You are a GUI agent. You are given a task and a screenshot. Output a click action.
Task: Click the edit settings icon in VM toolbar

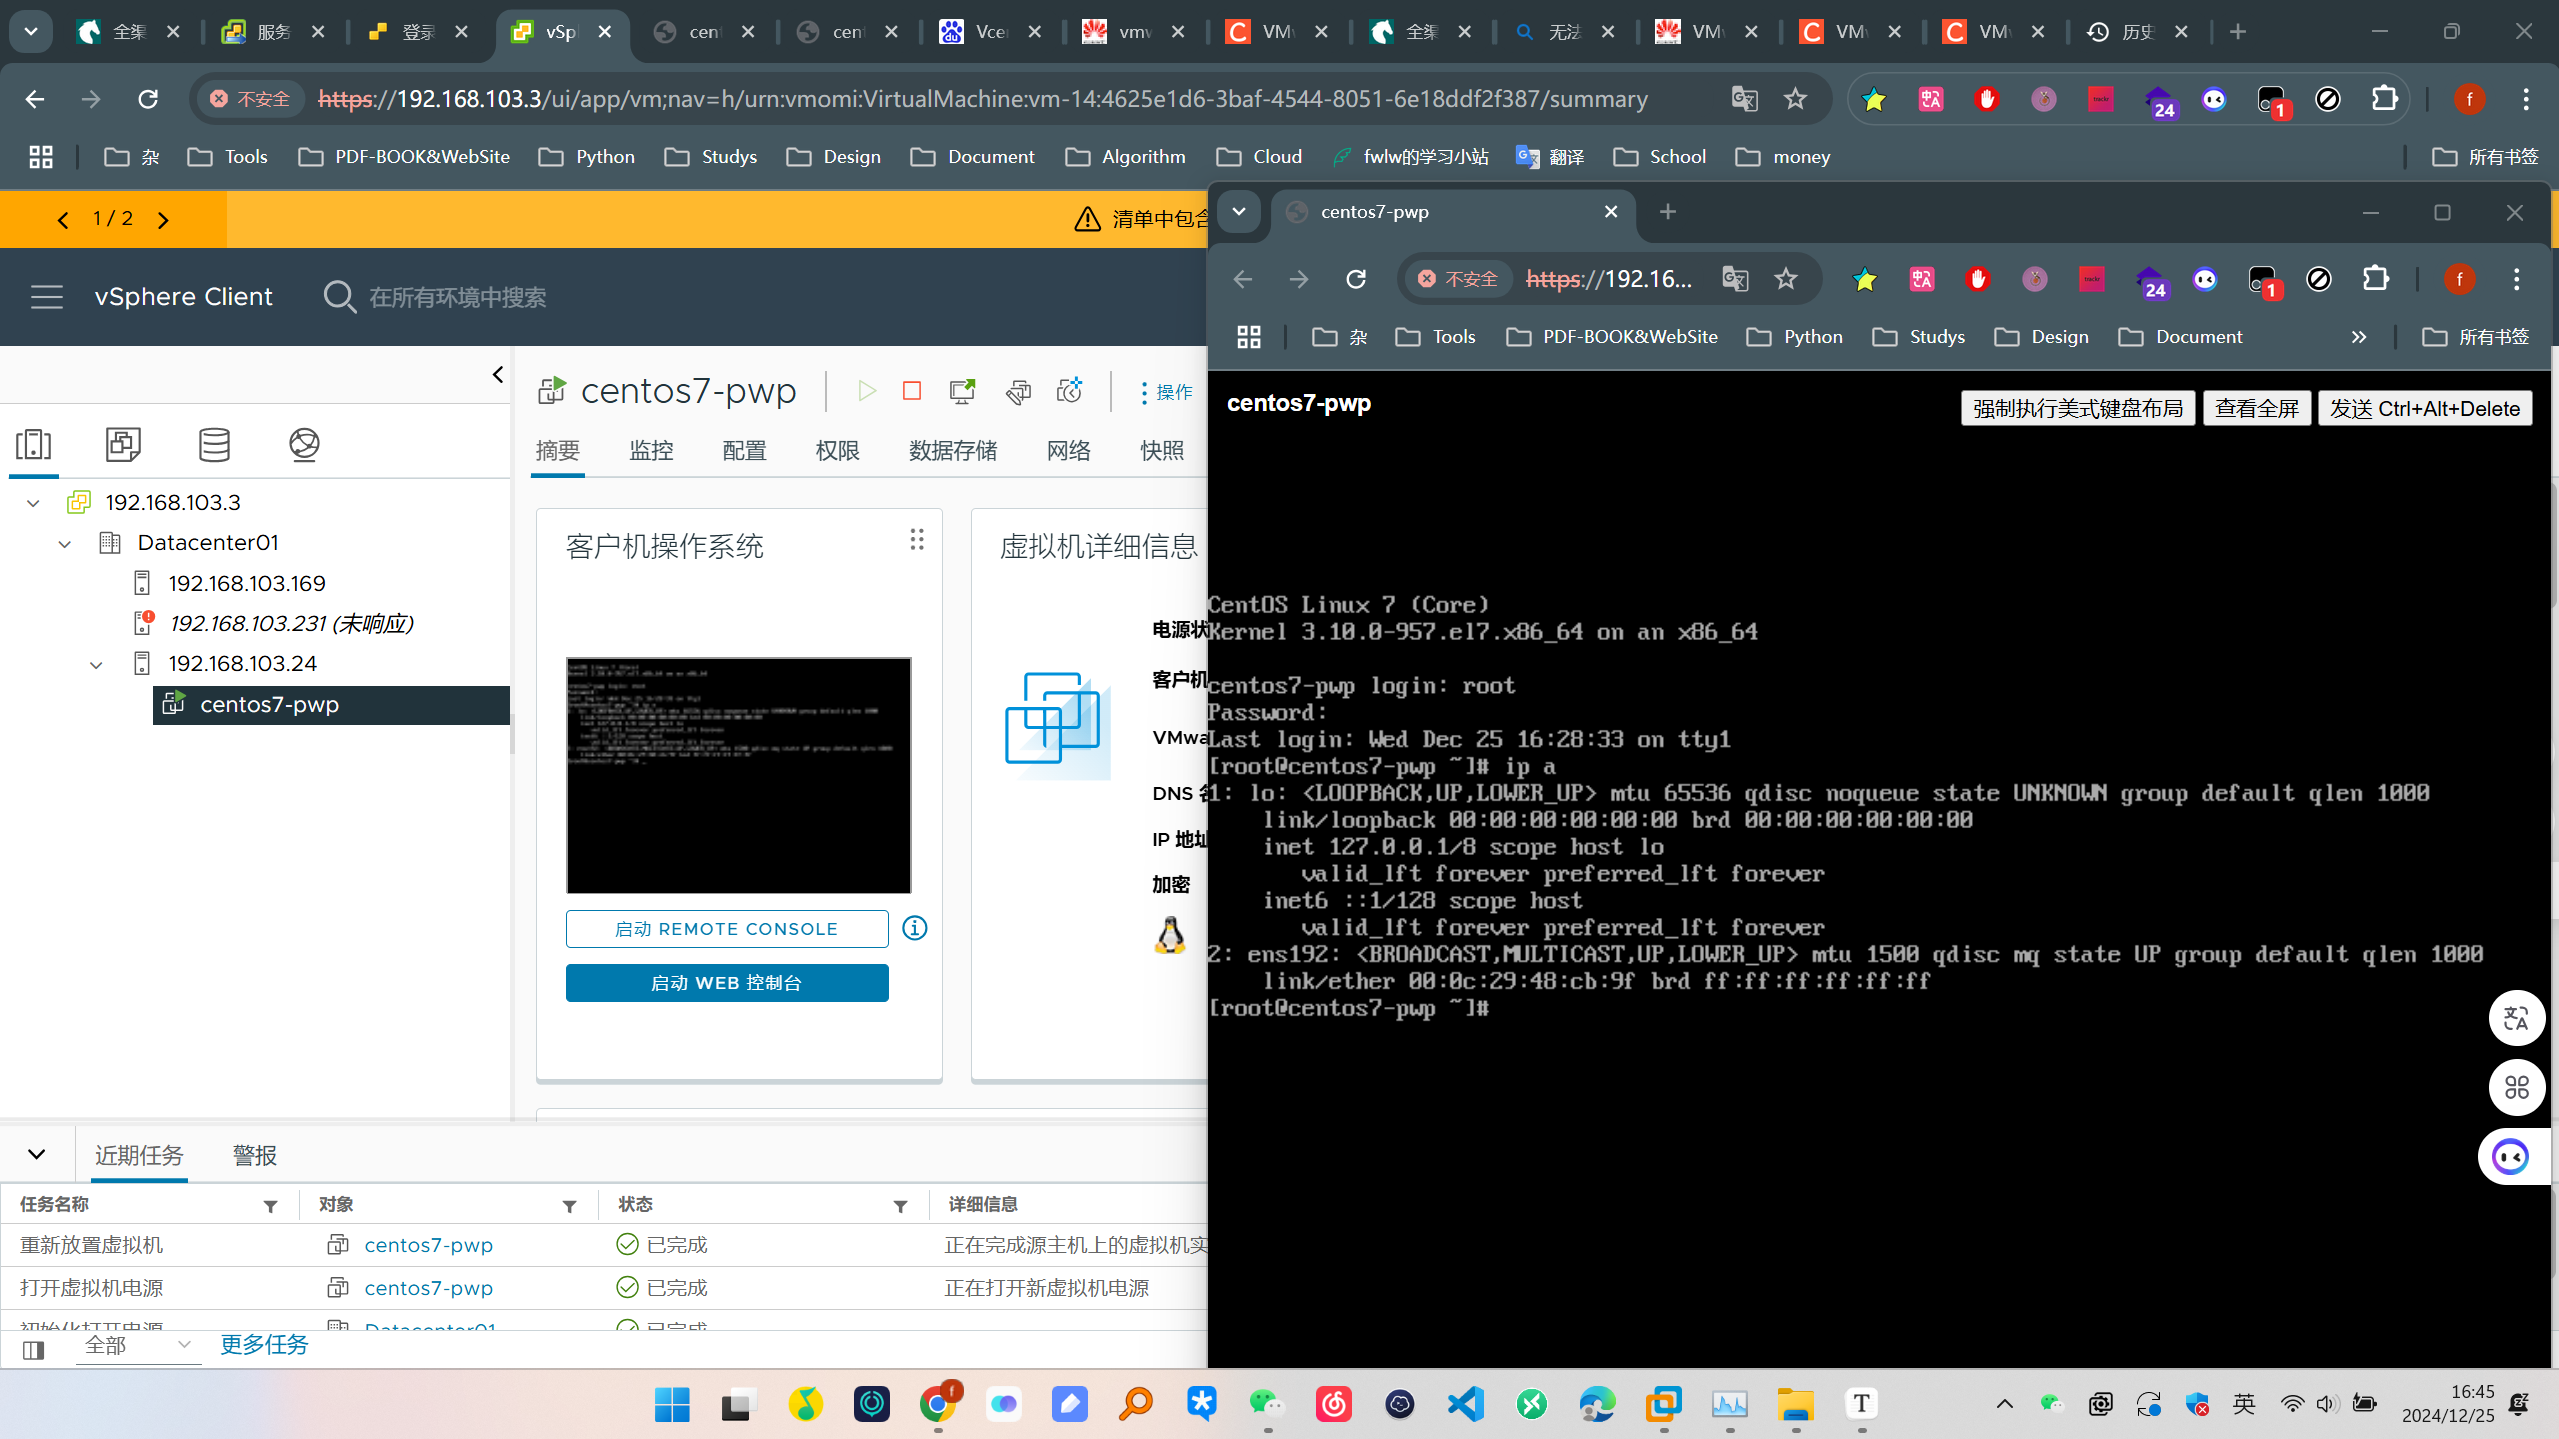pyautogui.click(x=1018, y=391)
